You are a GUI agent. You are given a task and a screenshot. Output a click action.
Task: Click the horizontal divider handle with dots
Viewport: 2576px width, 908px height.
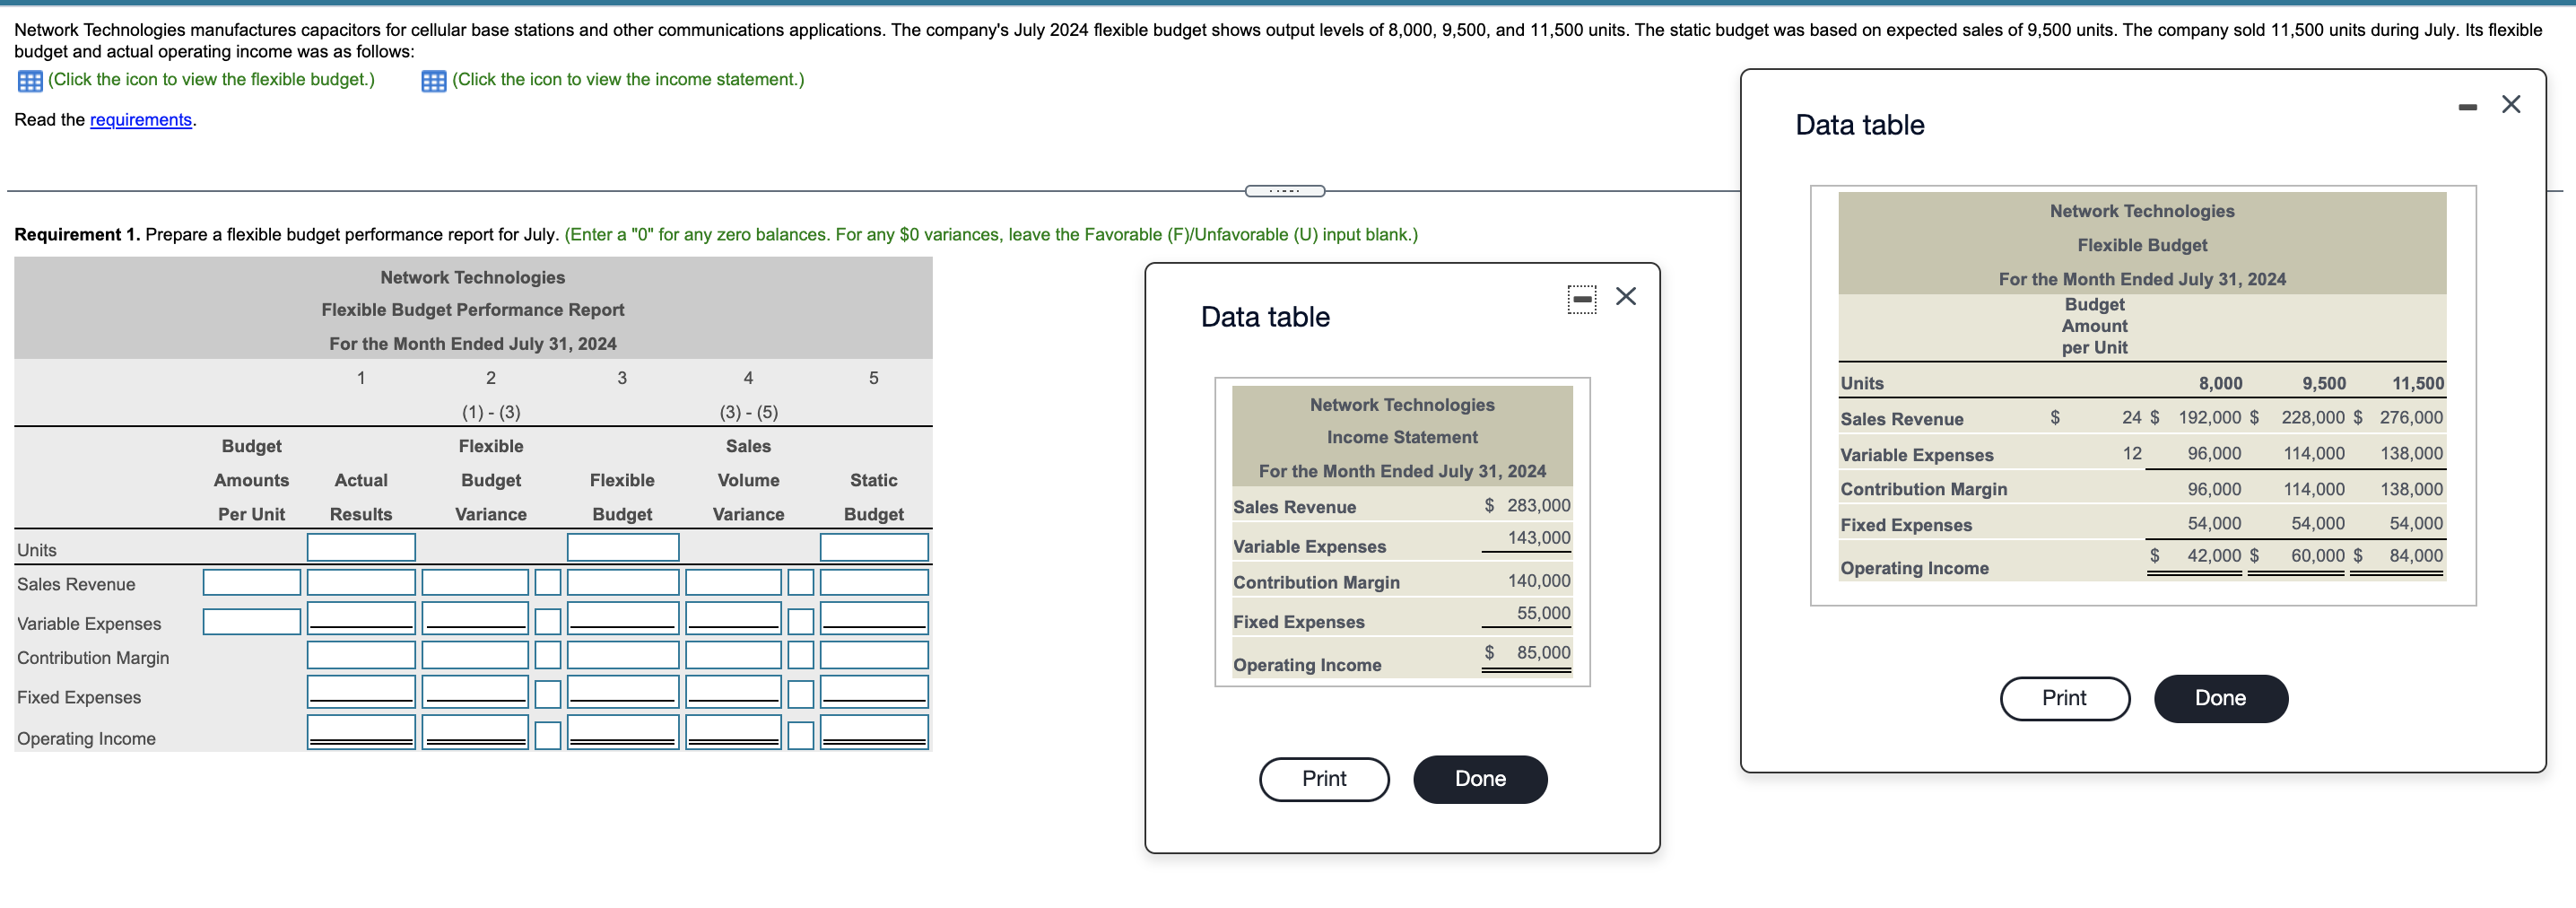(1285, 191)
